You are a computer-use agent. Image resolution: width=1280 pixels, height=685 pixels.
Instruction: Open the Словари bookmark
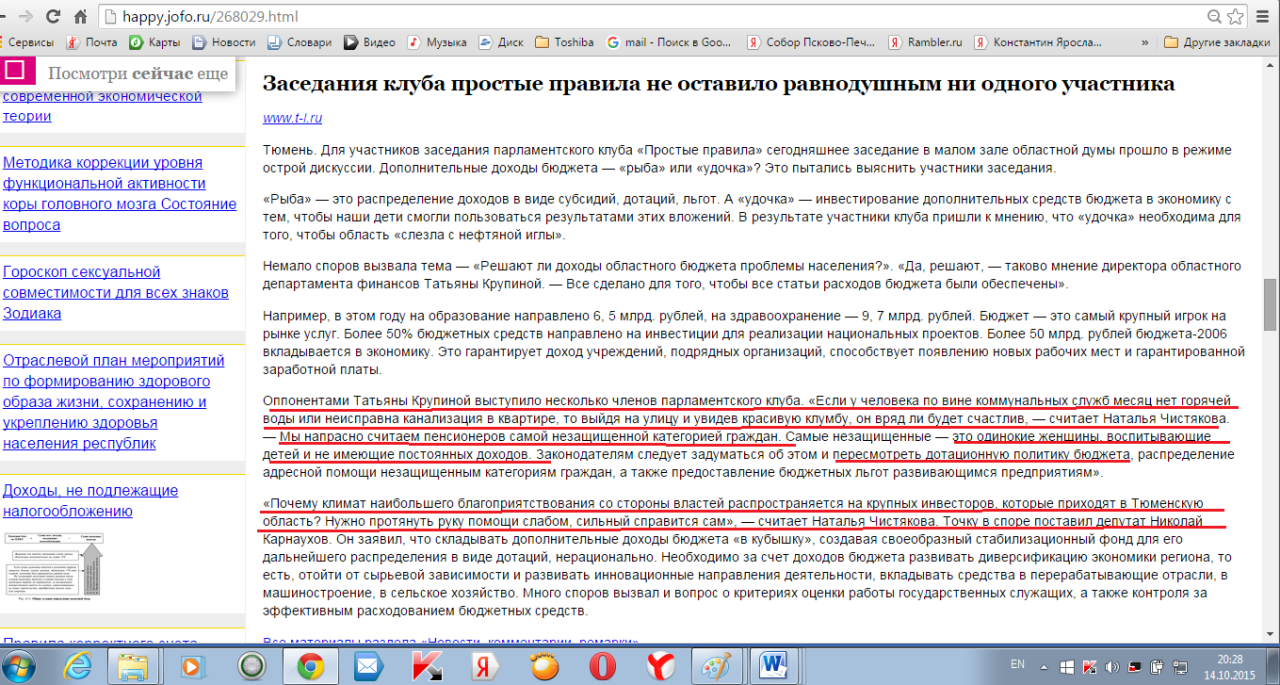coord(299,43)
